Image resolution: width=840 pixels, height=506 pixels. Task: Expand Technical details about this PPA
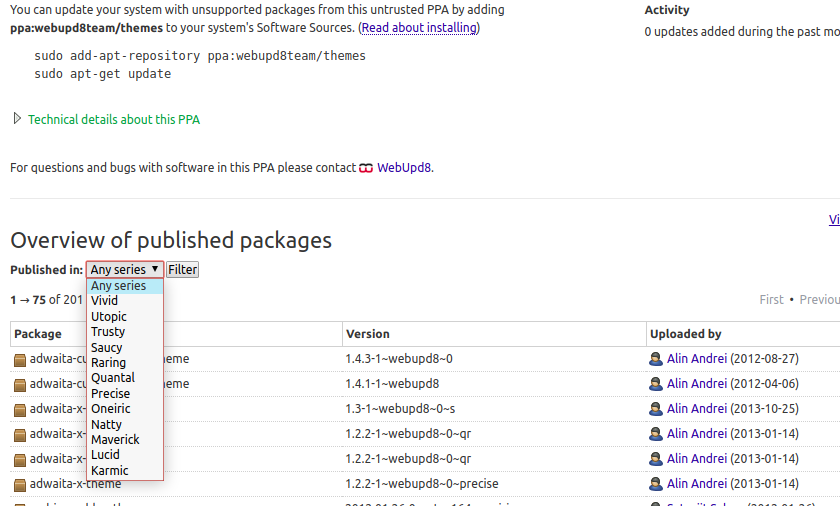pos(114,119)
